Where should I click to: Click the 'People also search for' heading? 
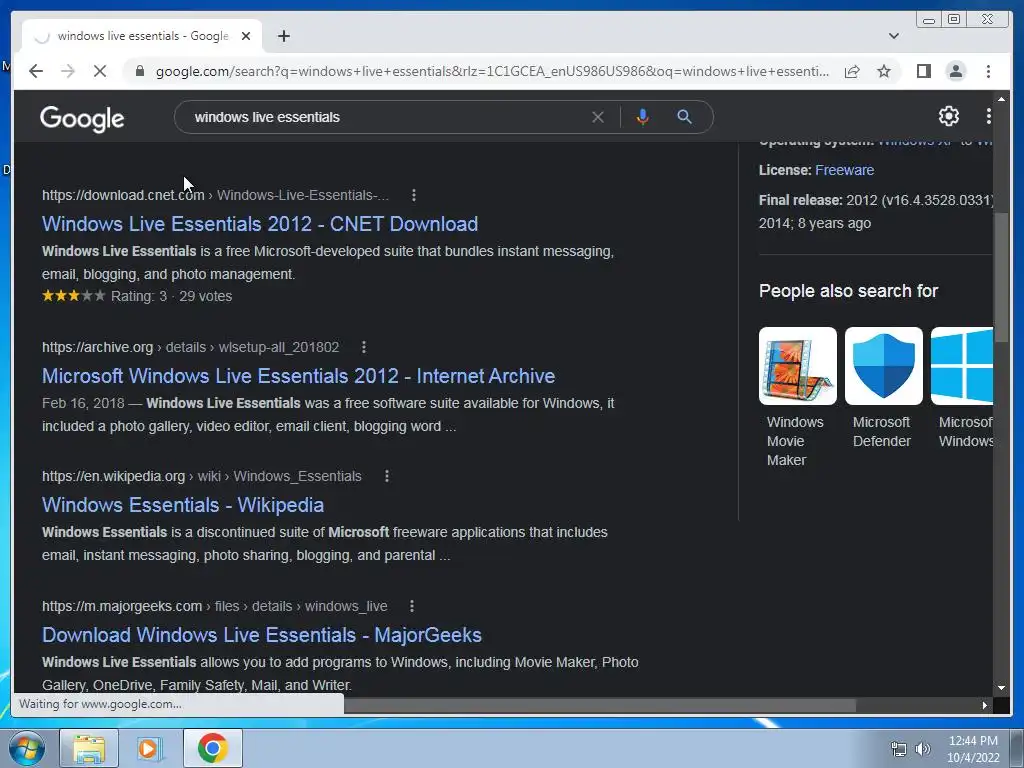(848, 291)
